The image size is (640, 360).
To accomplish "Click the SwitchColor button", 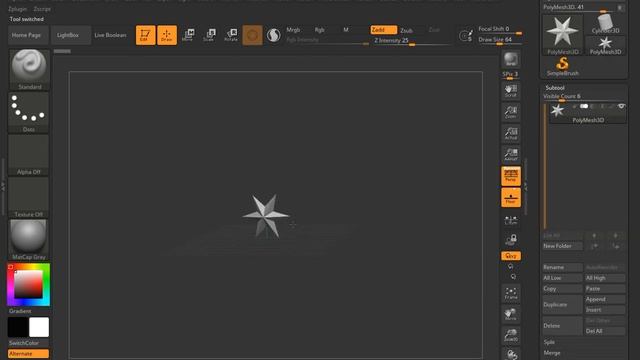I will [x=24, y=343].
